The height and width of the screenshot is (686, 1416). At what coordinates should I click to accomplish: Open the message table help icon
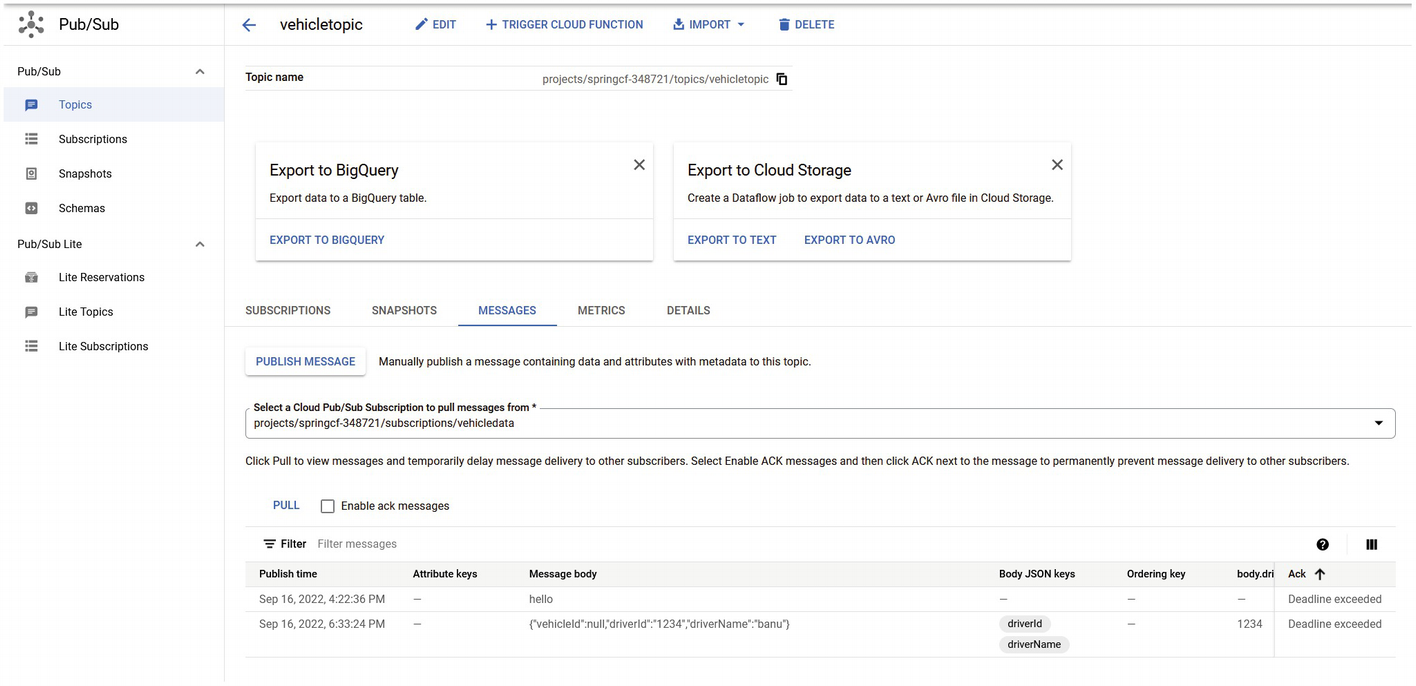pos(1322,545)
